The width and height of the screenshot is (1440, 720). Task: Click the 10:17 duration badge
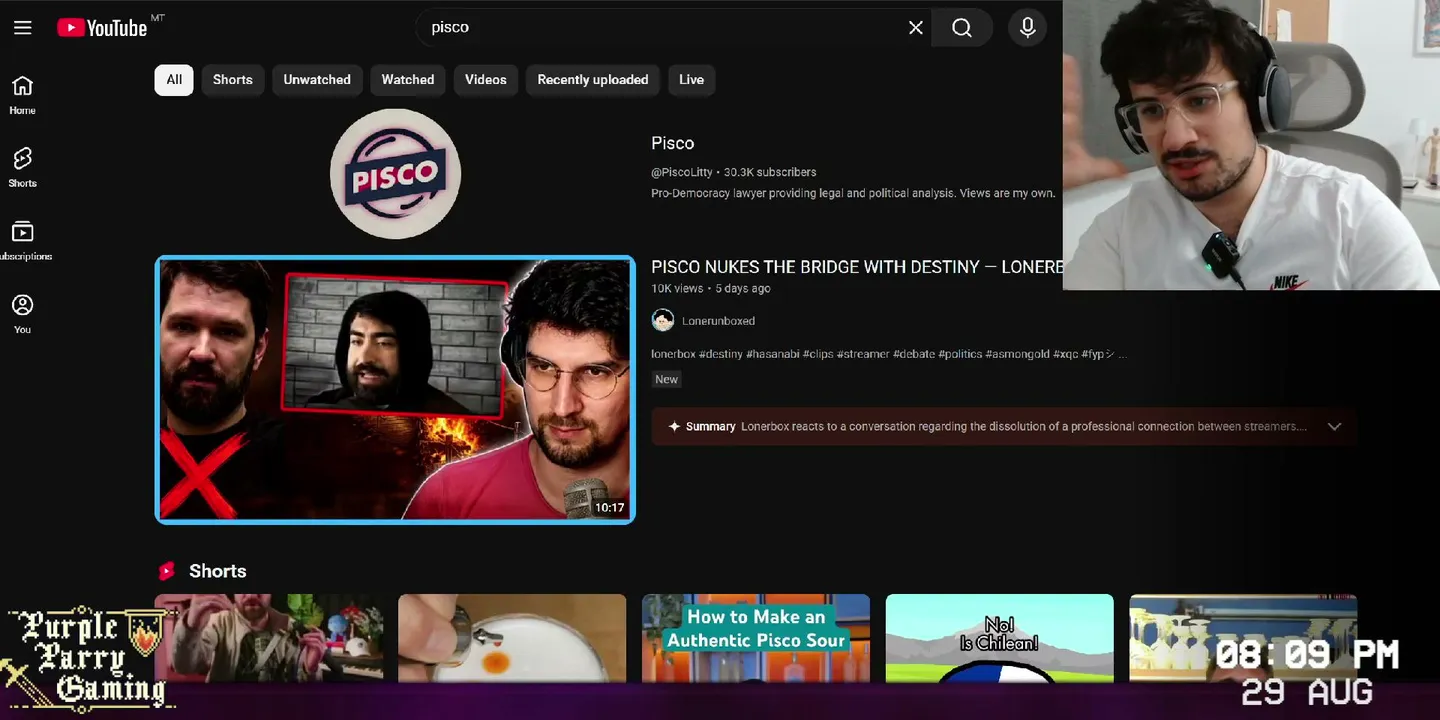tap(609, 507)
